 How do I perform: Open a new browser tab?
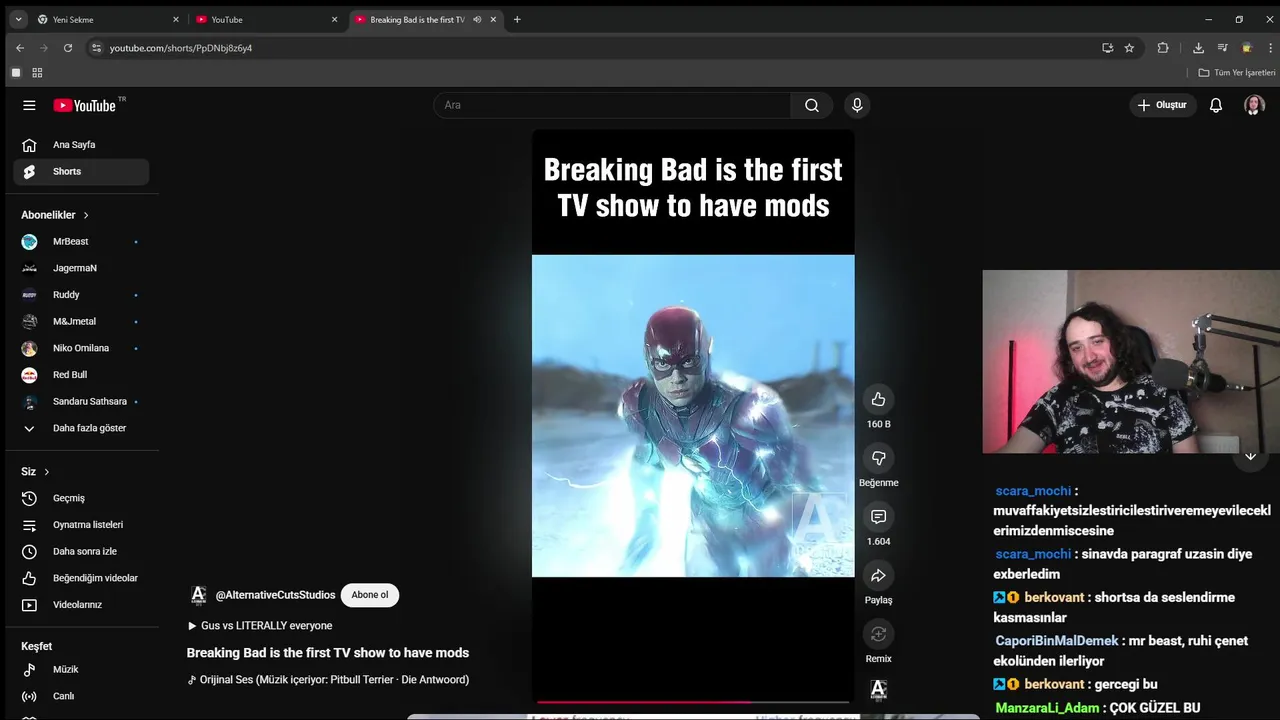517,19
